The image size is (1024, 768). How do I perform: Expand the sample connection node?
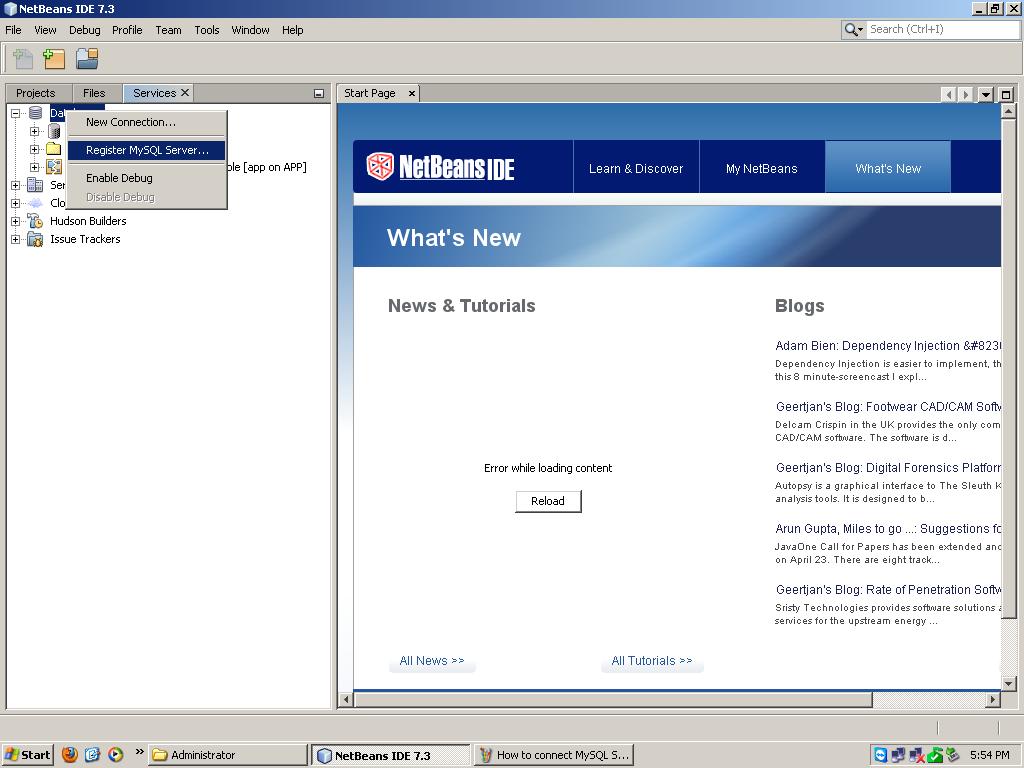pyautogui.click(x=34, y=167)
